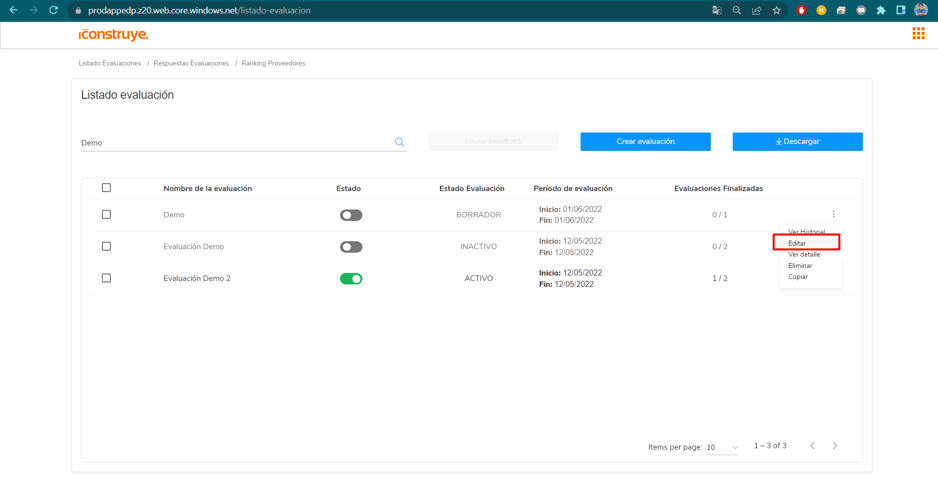Go back with browser back arrow
Viewport: 938px width, 477px height.
pos(14,10)
